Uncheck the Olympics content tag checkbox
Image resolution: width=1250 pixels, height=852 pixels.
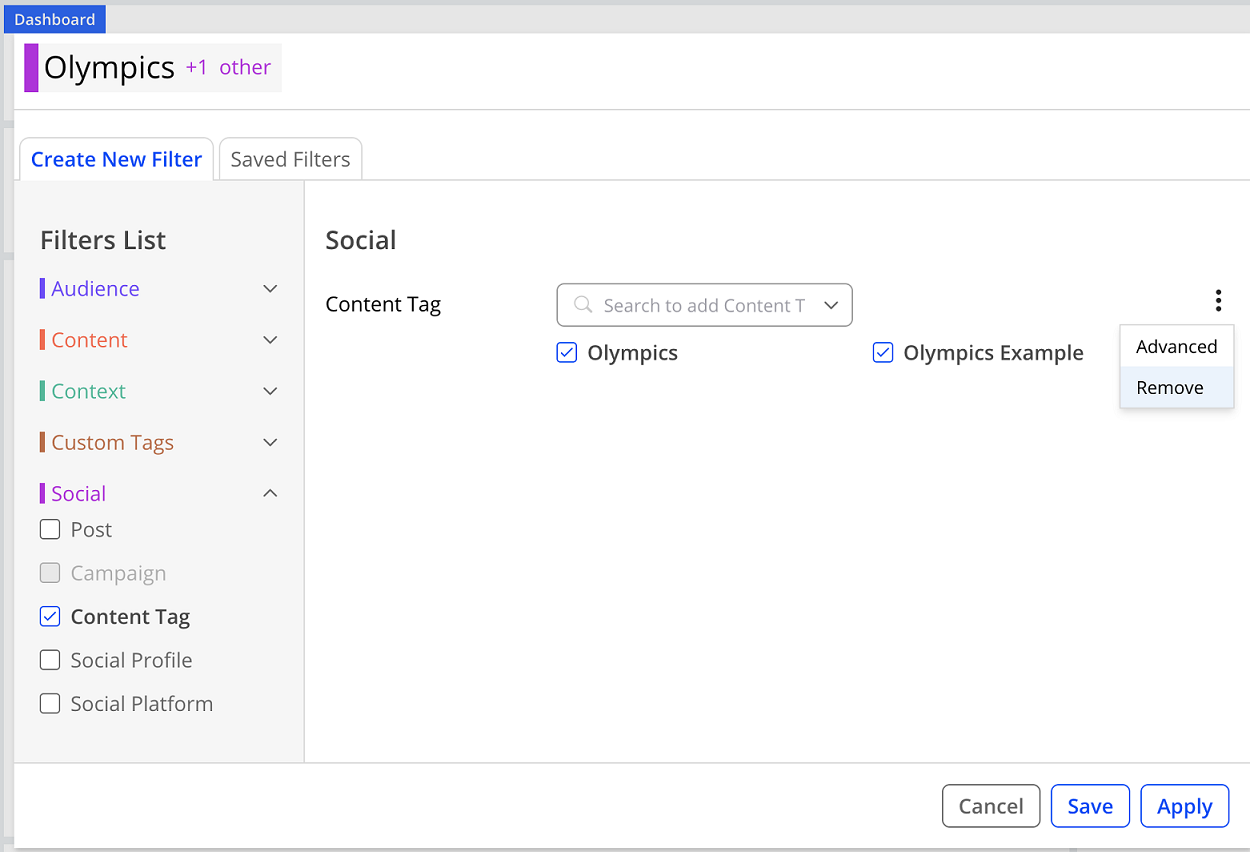pyautogui.click(x=567, y=352)
